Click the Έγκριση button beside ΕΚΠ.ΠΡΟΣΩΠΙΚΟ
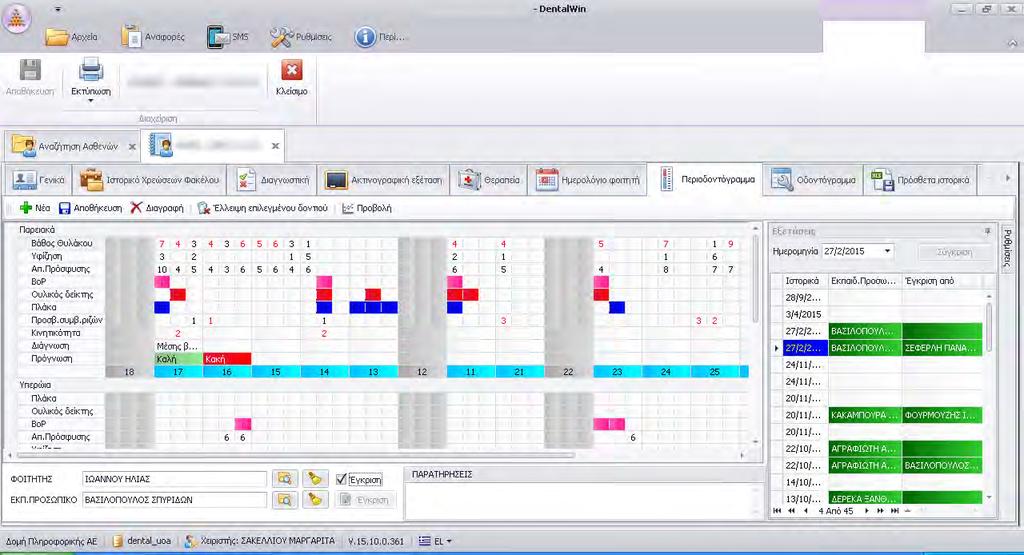The image size is (1024, 555). tap(365, 500)
